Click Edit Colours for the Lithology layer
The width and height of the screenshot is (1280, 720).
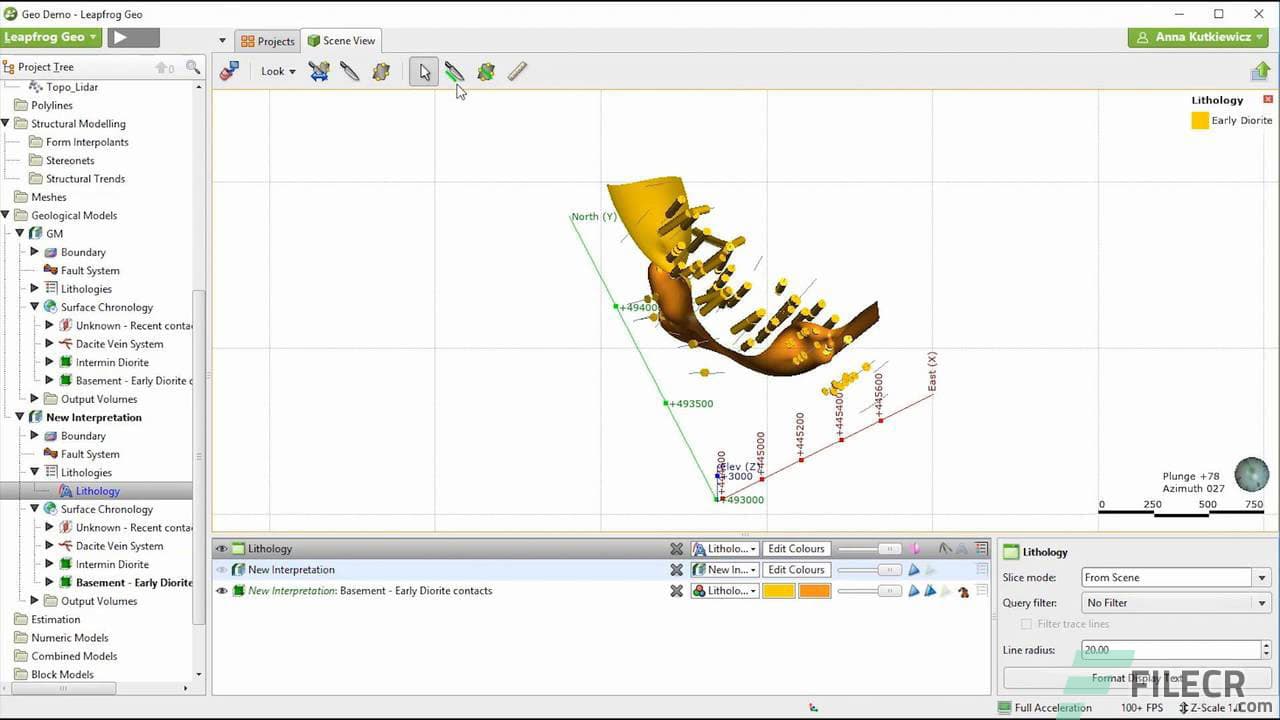coord(795,548)
